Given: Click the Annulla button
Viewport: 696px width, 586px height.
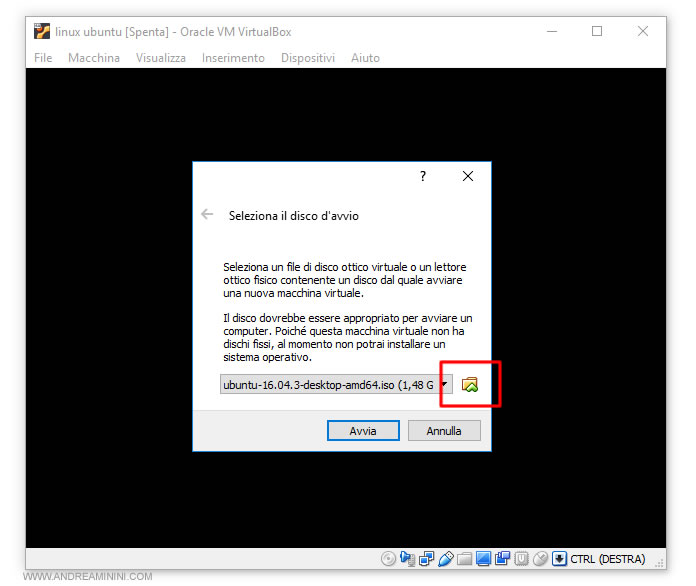Looking at the screenshot, I should tap(444, 431).
